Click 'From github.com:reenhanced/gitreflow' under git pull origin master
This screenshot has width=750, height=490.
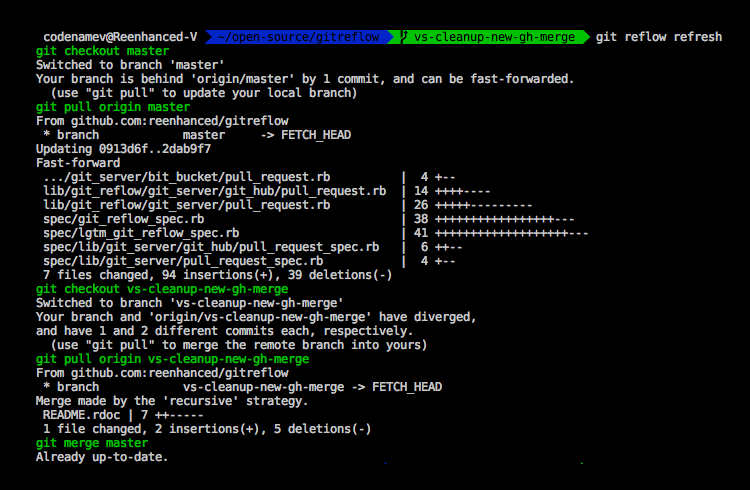164,120
